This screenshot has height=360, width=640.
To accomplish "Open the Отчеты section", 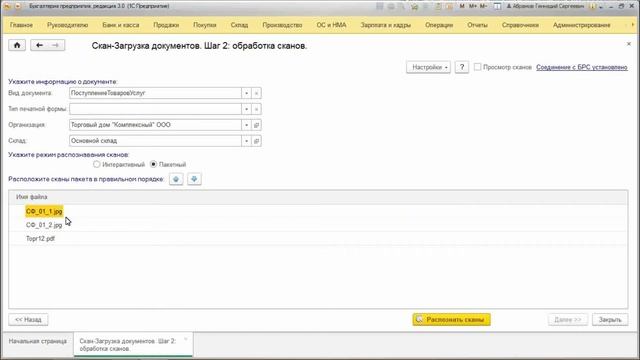I will point(477,25).
